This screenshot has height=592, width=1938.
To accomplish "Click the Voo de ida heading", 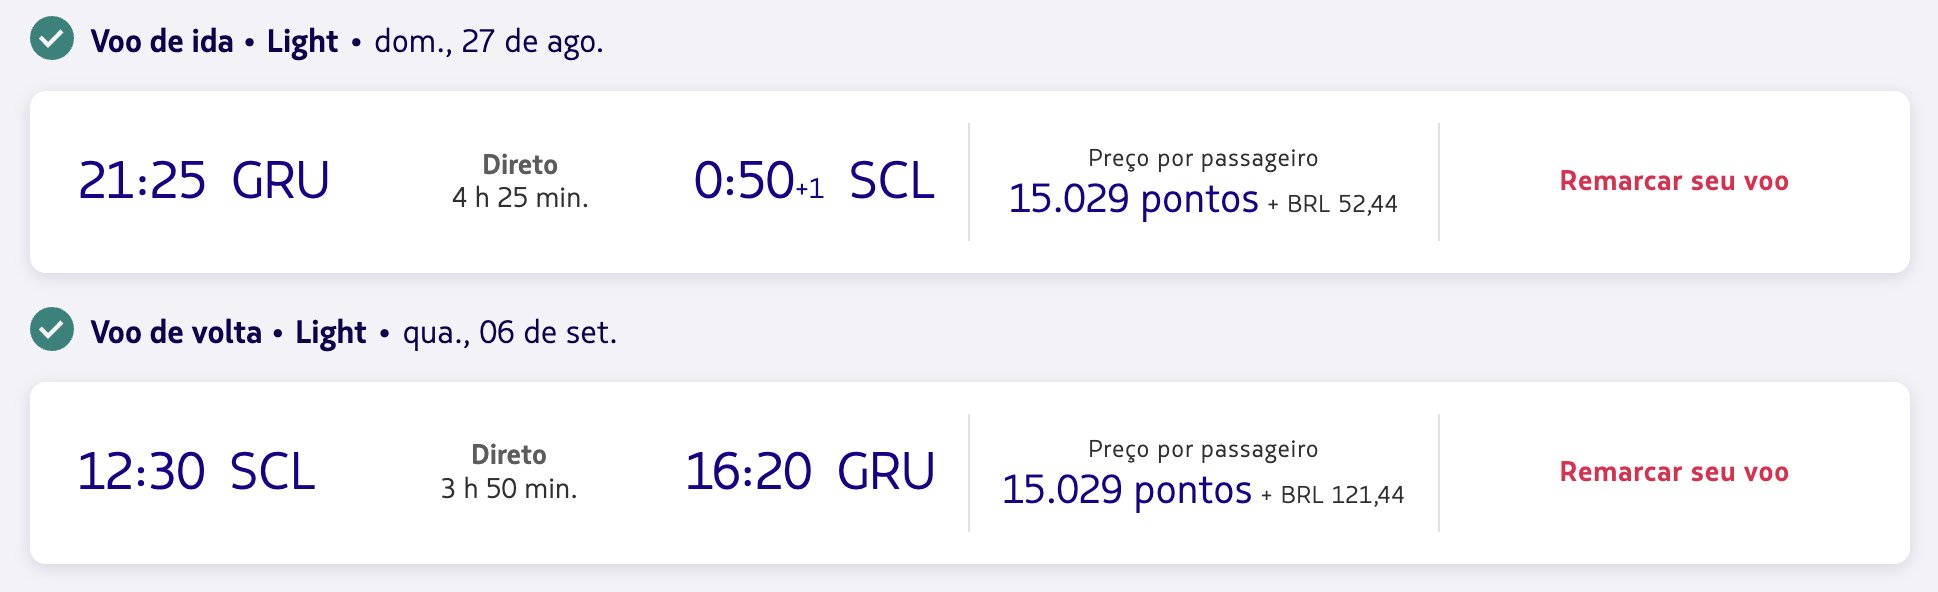I will click(x=162, y=41).
